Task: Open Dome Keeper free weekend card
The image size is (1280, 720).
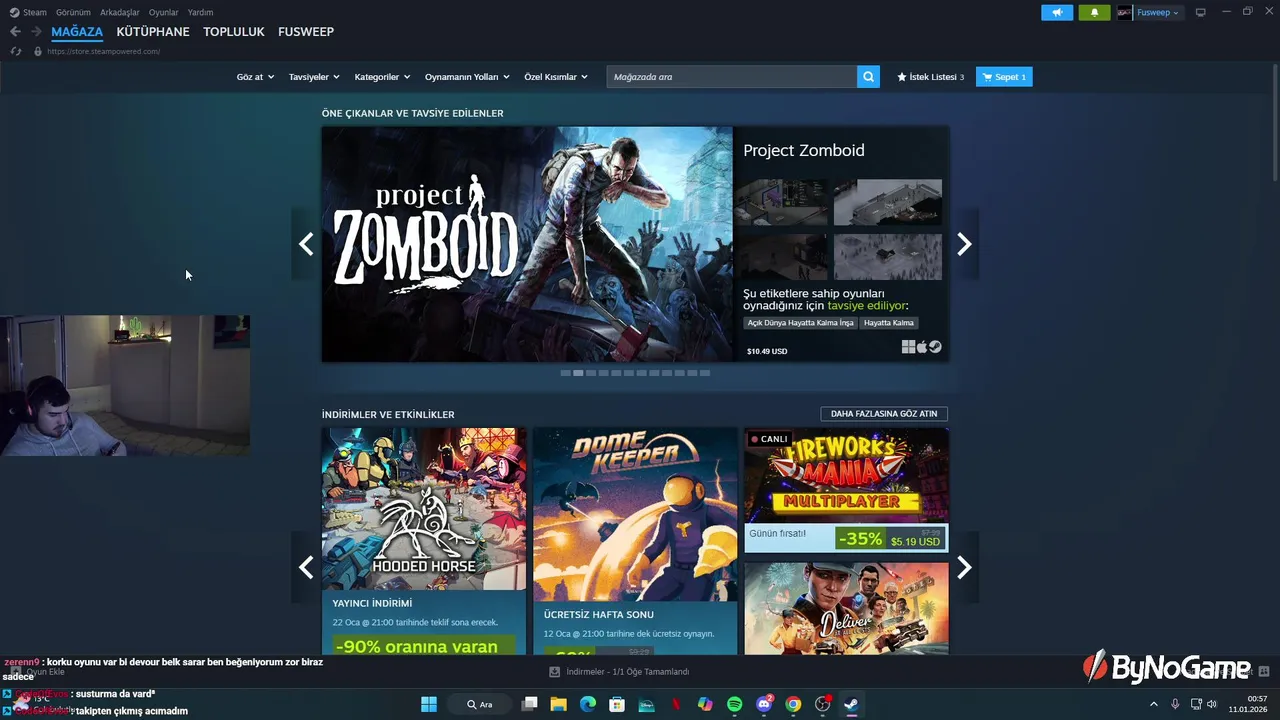Action: pyautogui.click(x=635, y=541)
